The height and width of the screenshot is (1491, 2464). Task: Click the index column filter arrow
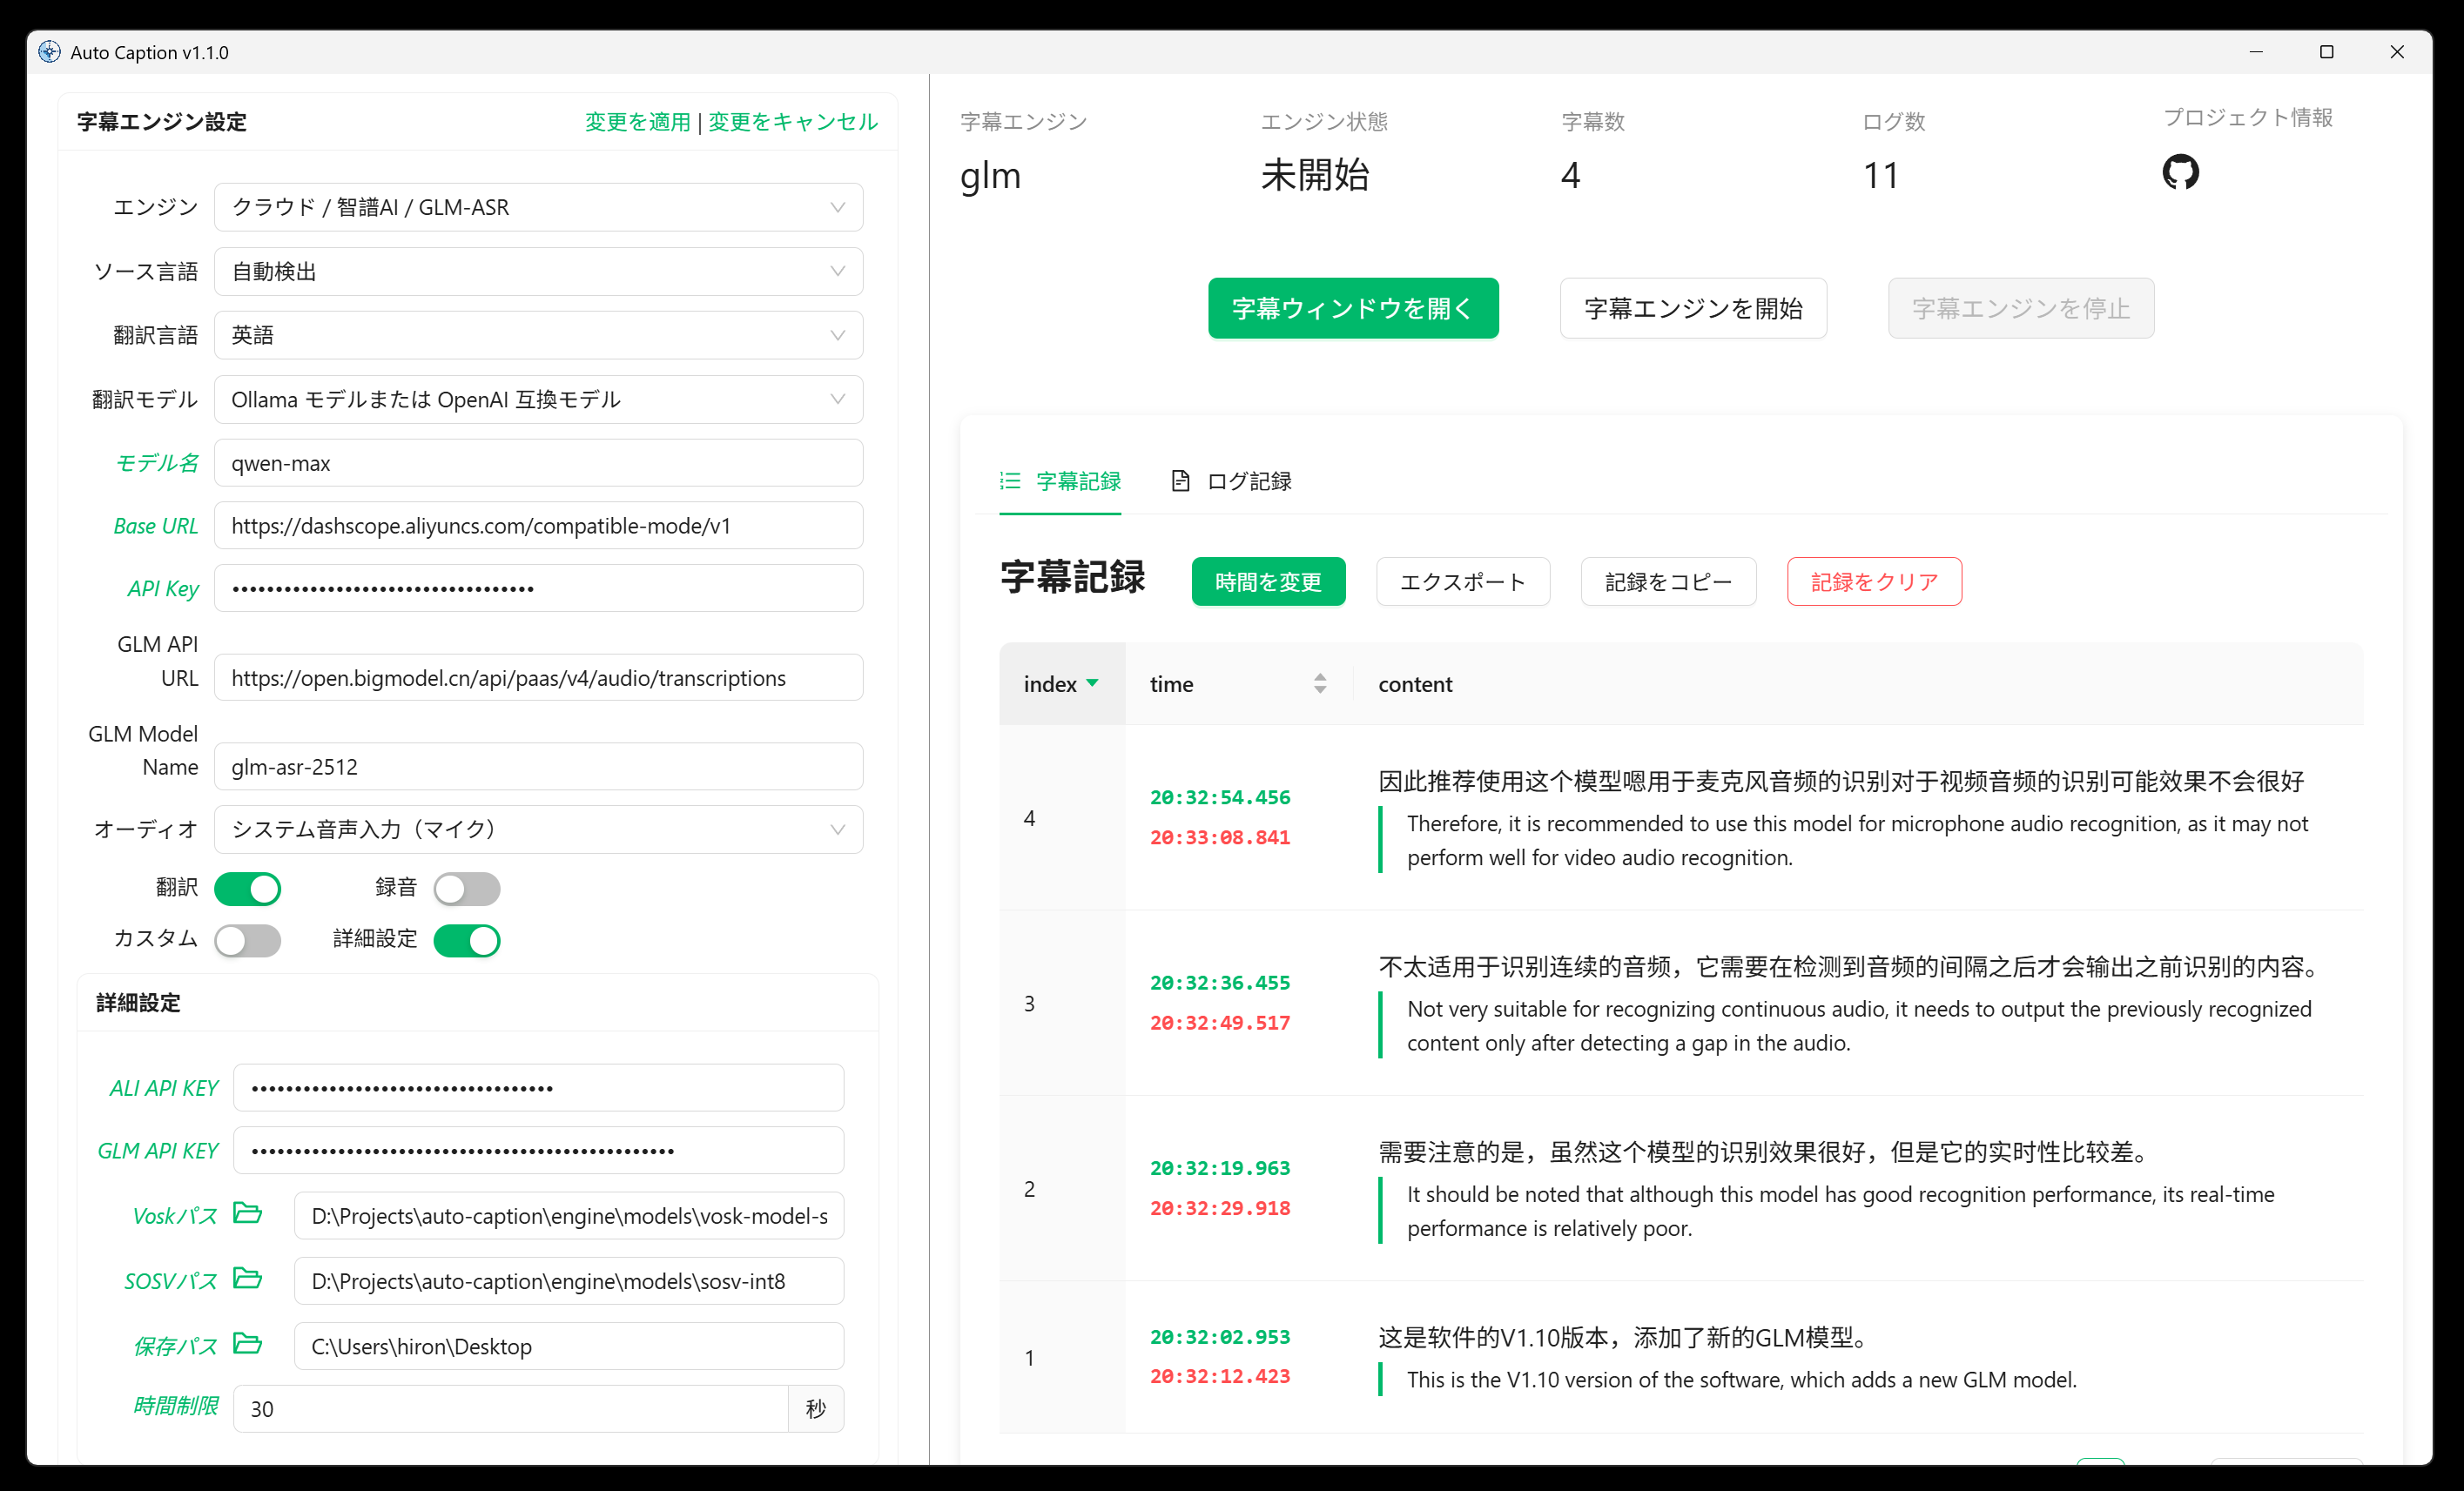coord(1092,683)
